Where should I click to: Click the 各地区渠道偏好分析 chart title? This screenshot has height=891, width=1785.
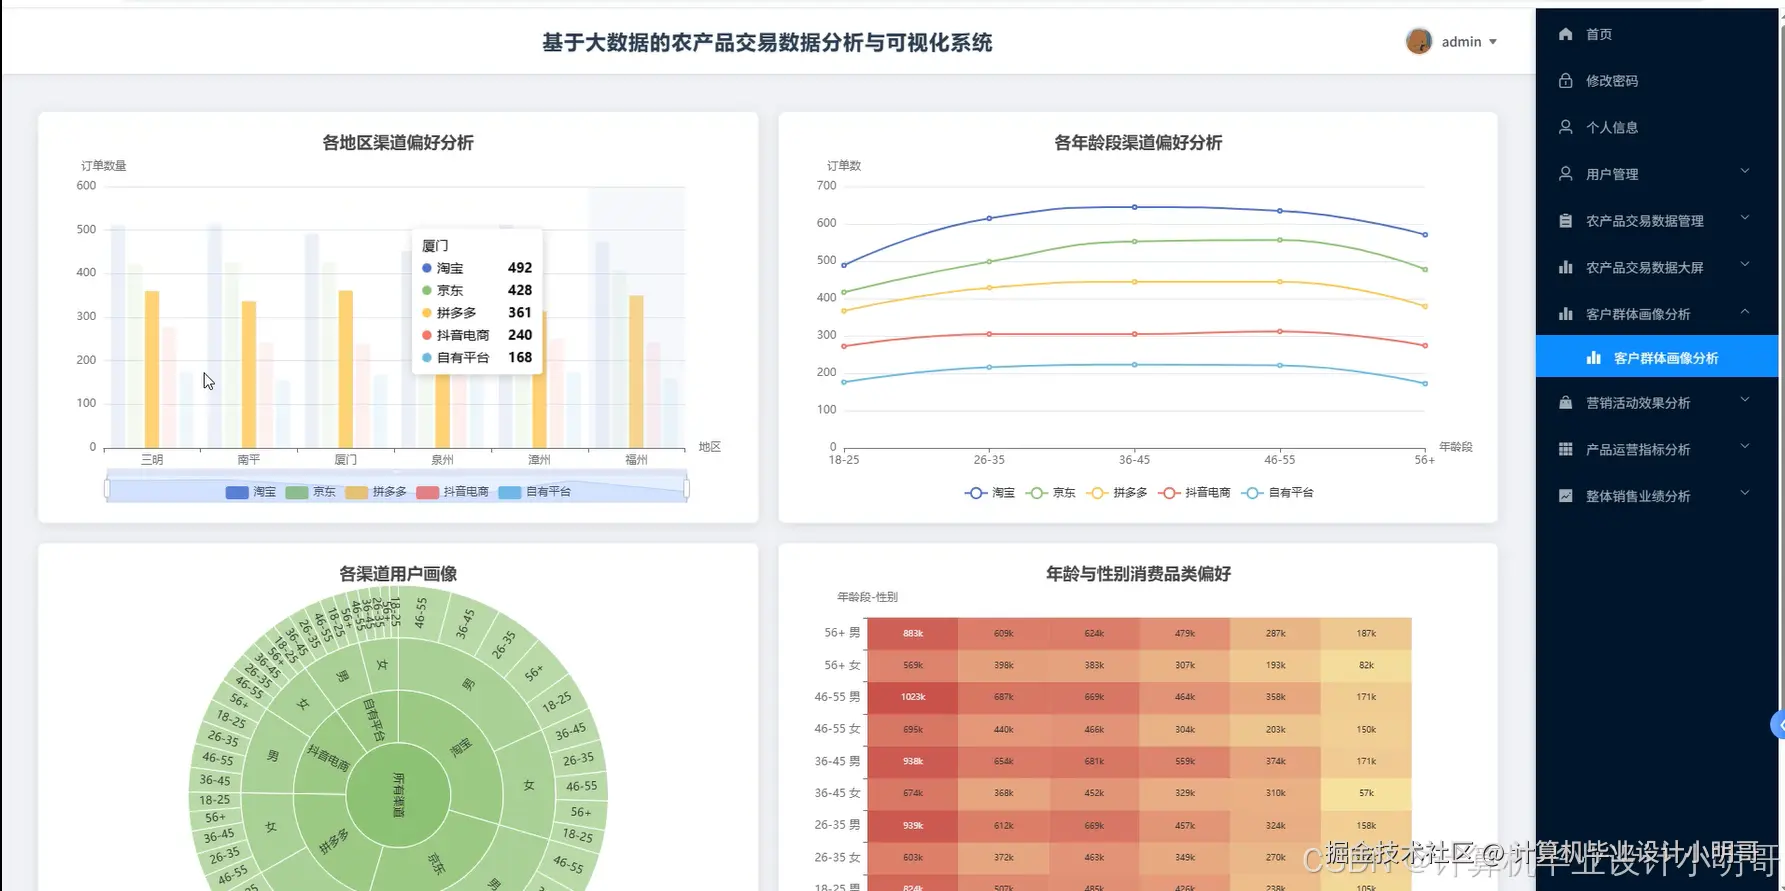[x=398, y=142]
